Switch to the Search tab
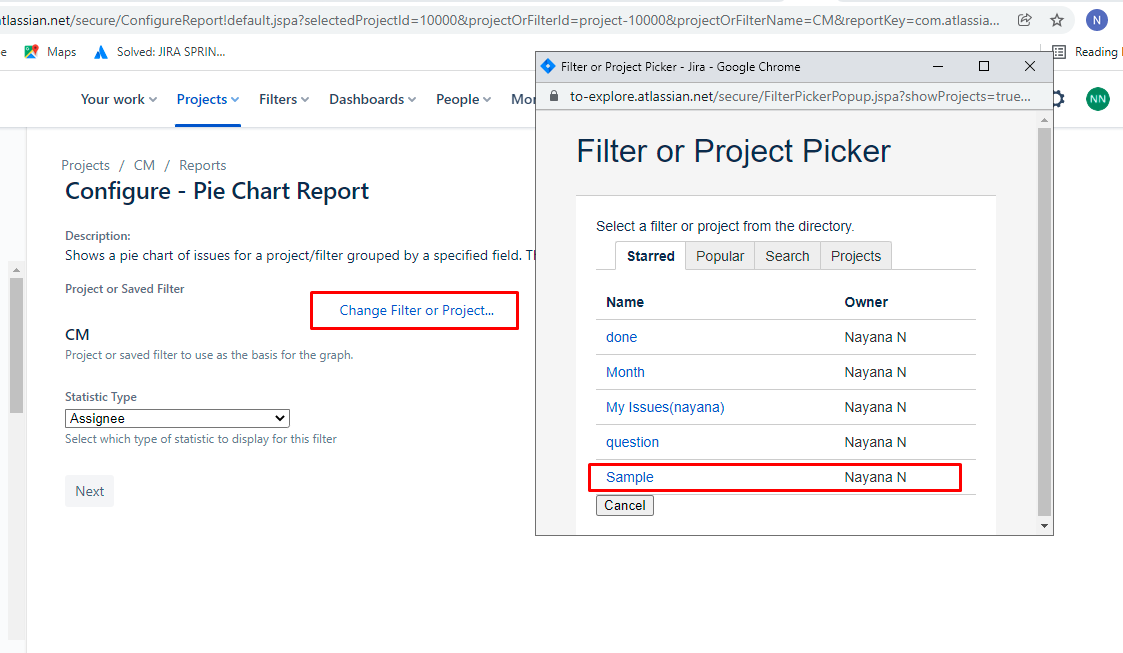The image size is (1123, 653). (x=786, y=255)
